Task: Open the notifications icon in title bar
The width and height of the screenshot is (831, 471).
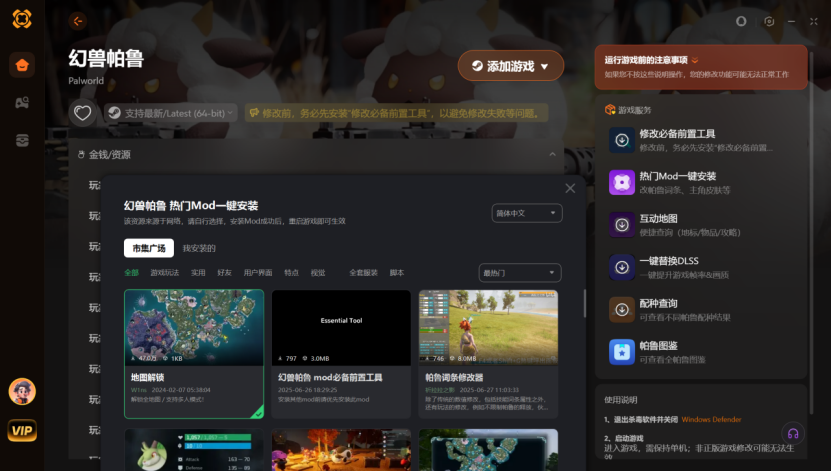Action: click(741, 21)
